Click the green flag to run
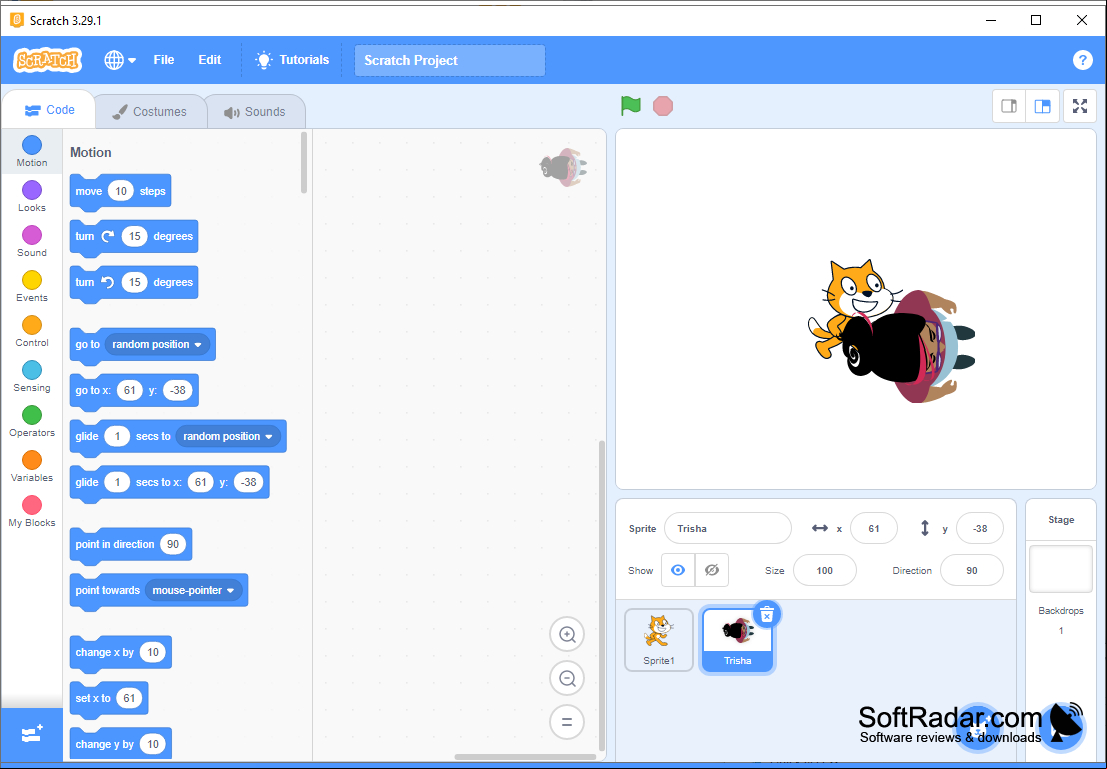The height and width of the screenshot is (769, 1107). (630, 106)
